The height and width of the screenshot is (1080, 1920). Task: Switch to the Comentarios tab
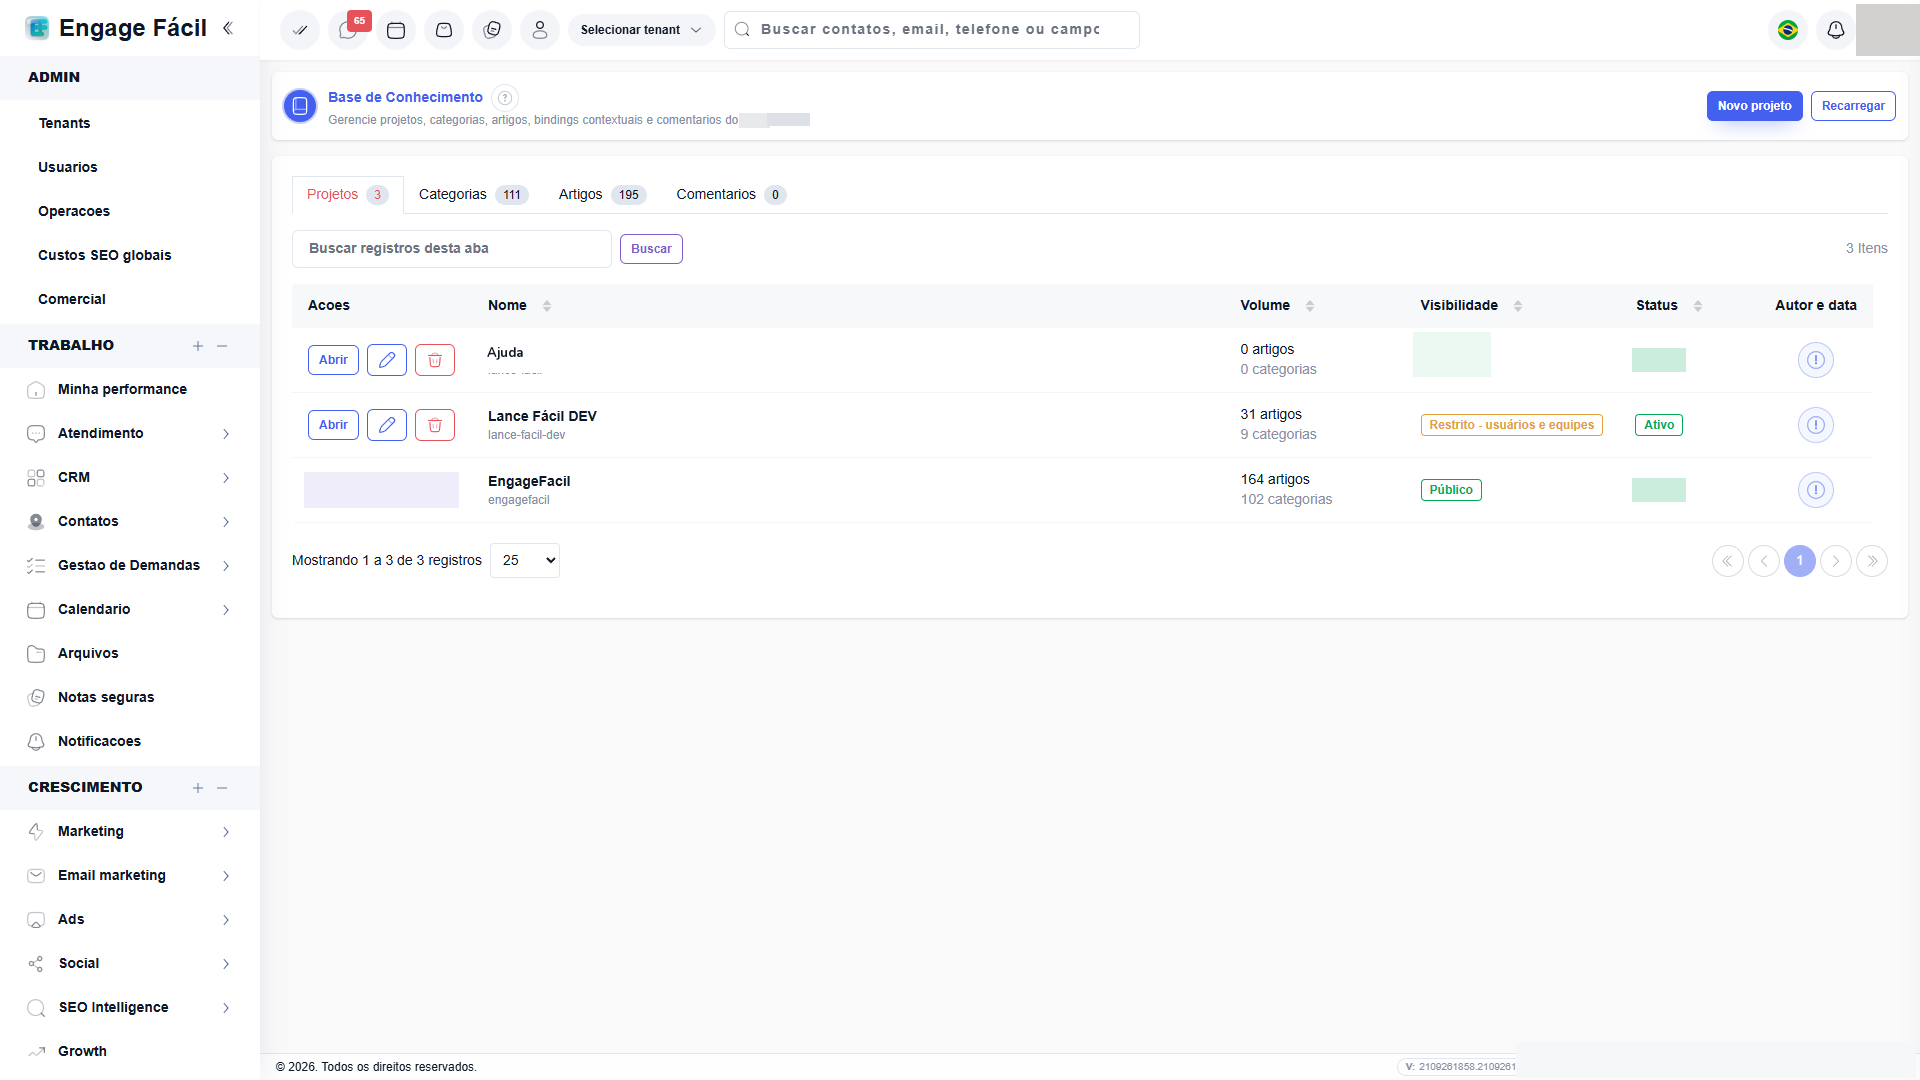pyautogui.click(x=731, y=195)
